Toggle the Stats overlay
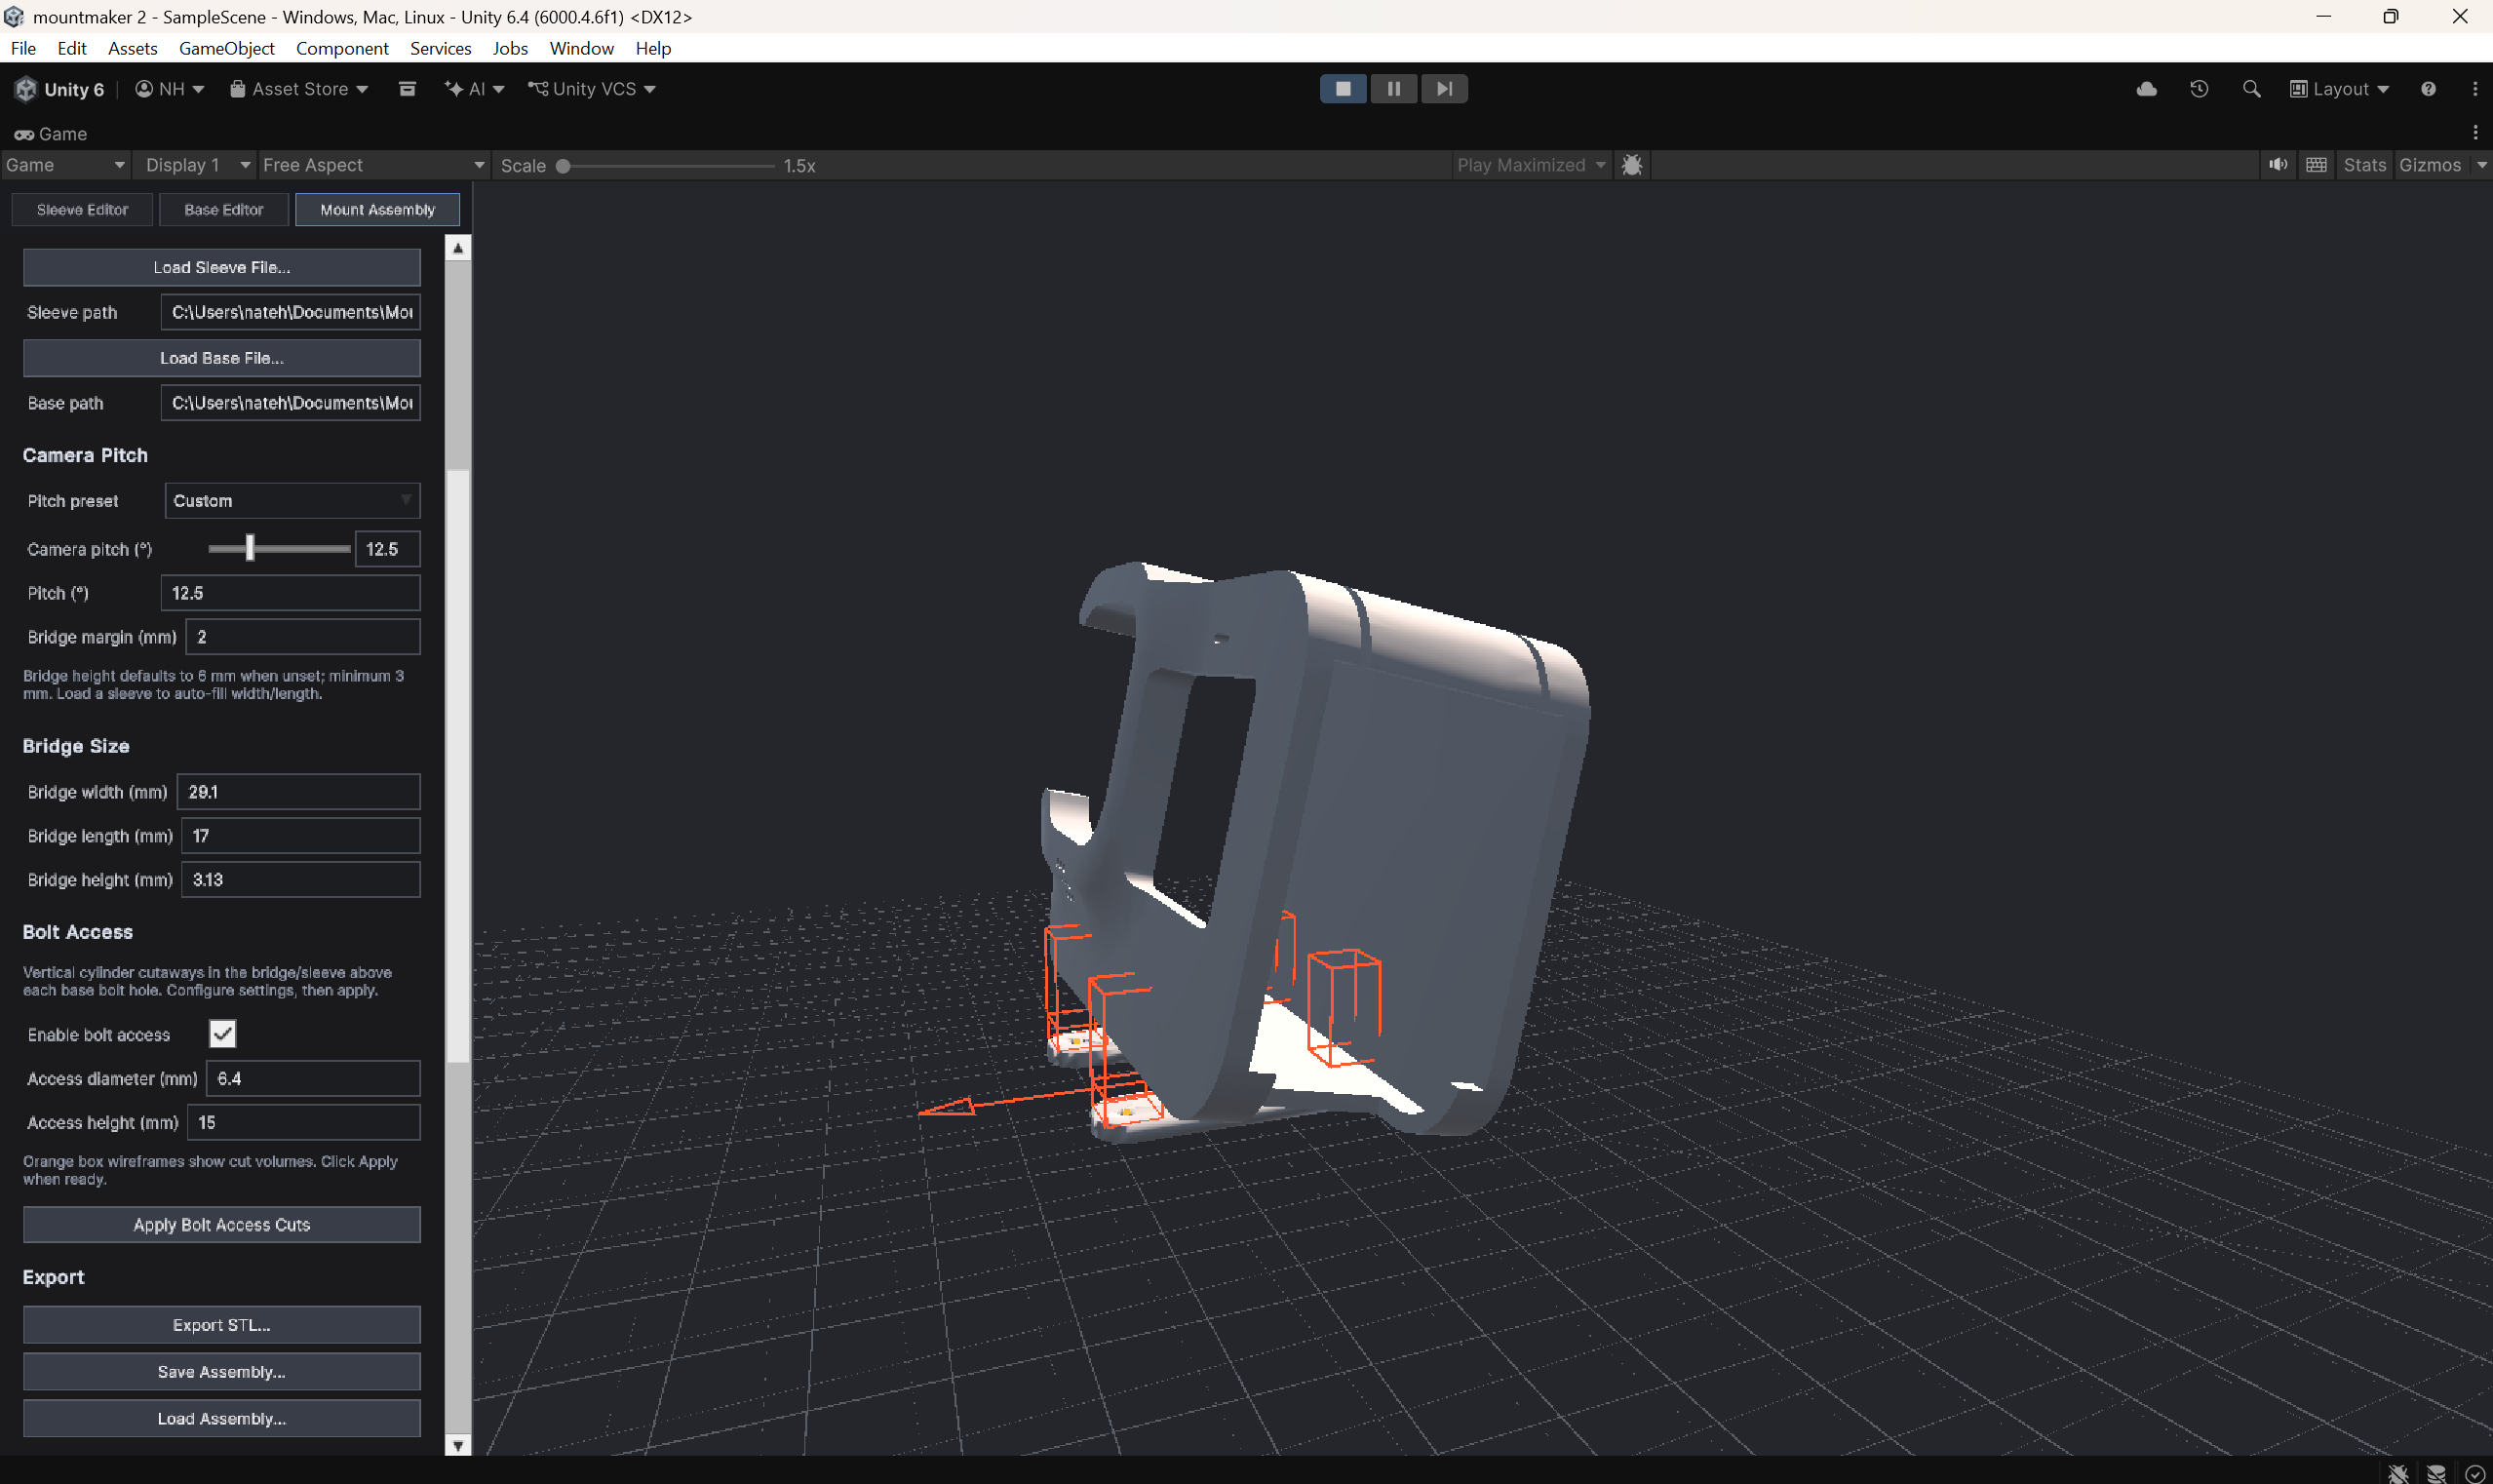Image resolution: width=2493 pixels, height=1484 pixels. [x=2364, y=165]
